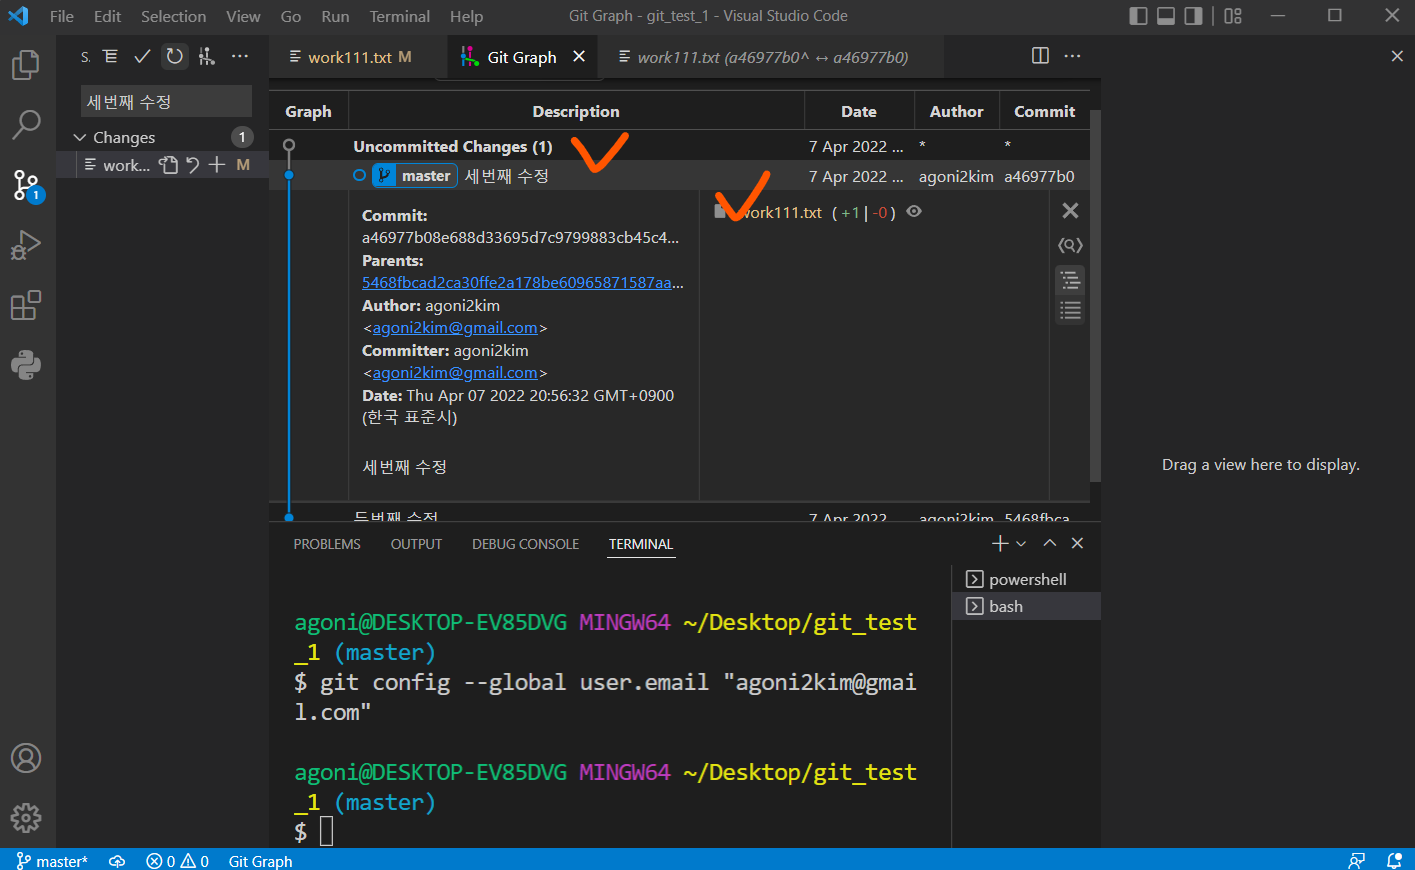Open the Extensions view in the activity bar
The height and width of the screenshot is (870, 1415).
pos(25,305)
